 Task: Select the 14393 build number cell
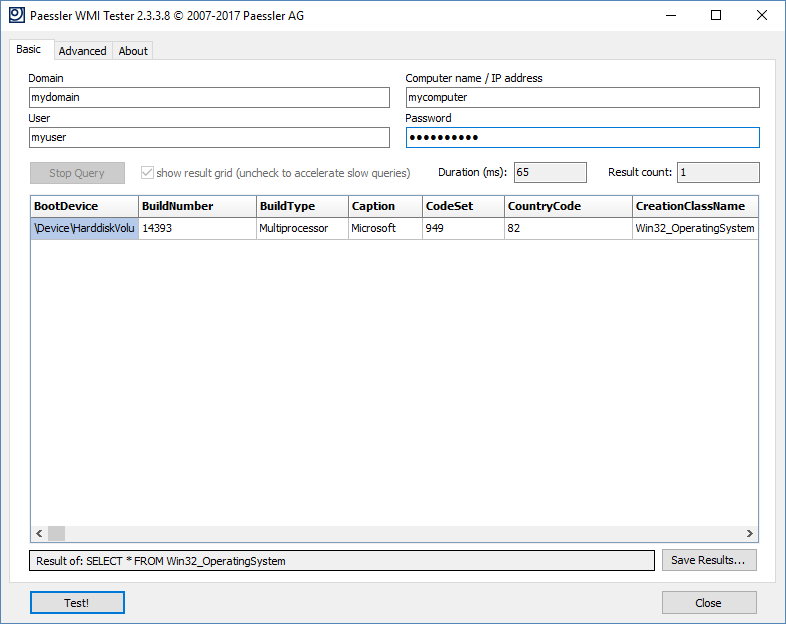pyautogui.click(x=197, y=229)
